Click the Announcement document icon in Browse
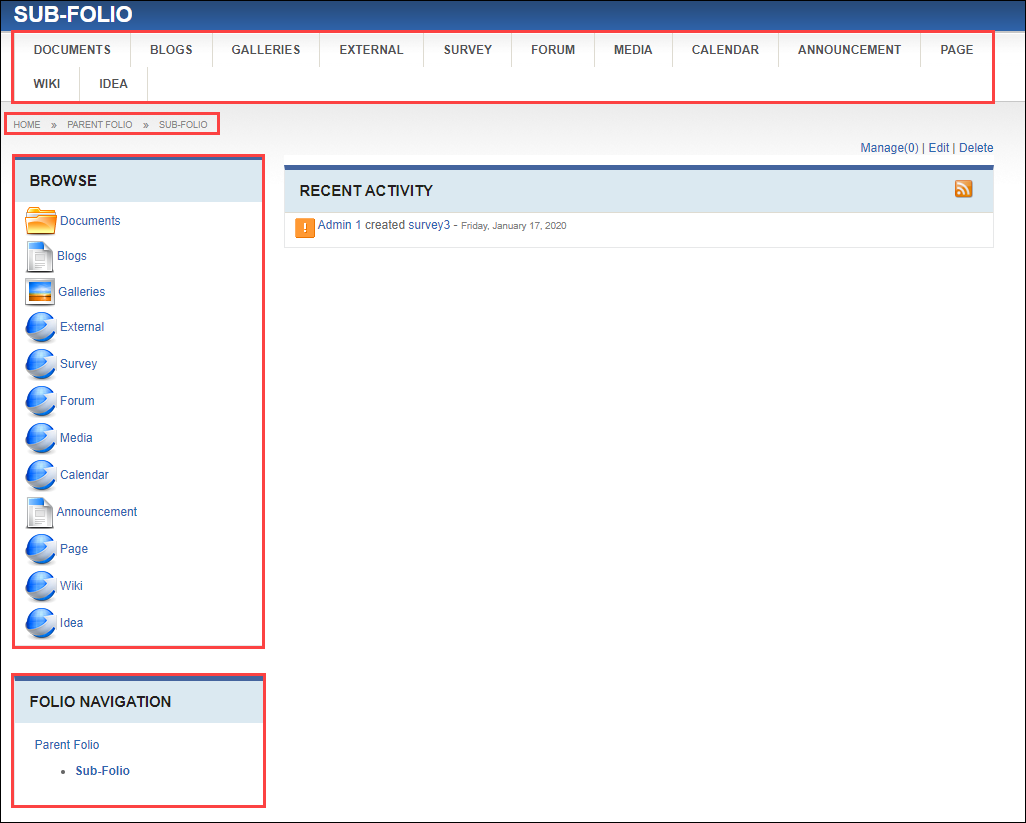This screenshot has height=823, width=1026. [x=39, y=512]
